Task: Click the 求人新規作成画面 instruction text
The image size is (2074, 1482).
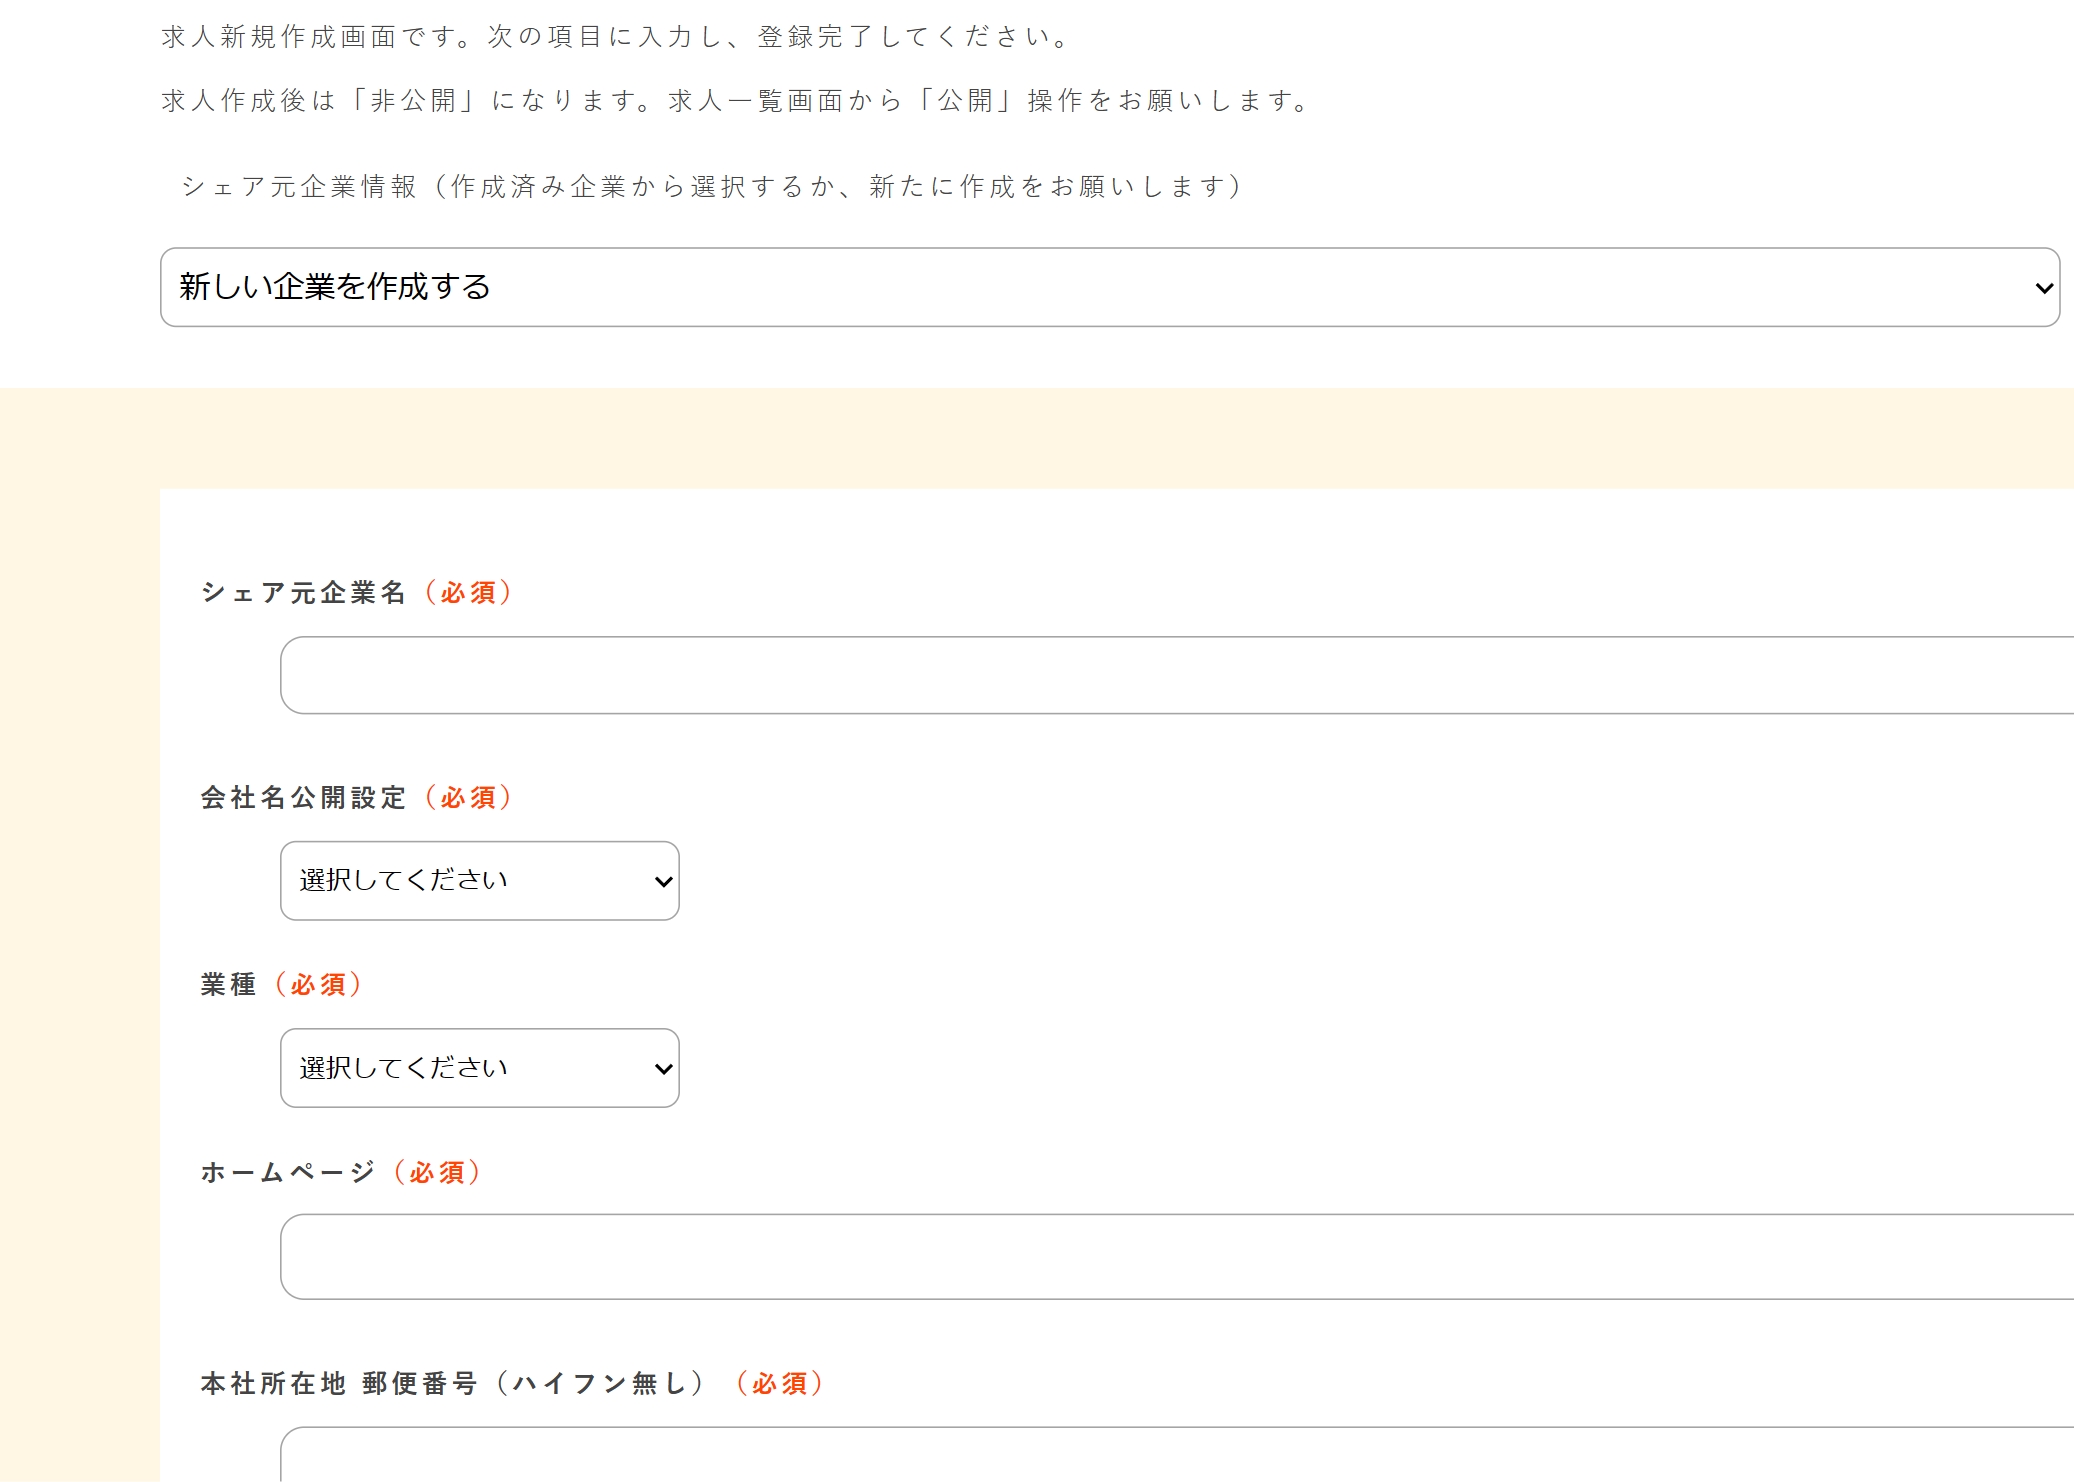Action: click(612, 38)
